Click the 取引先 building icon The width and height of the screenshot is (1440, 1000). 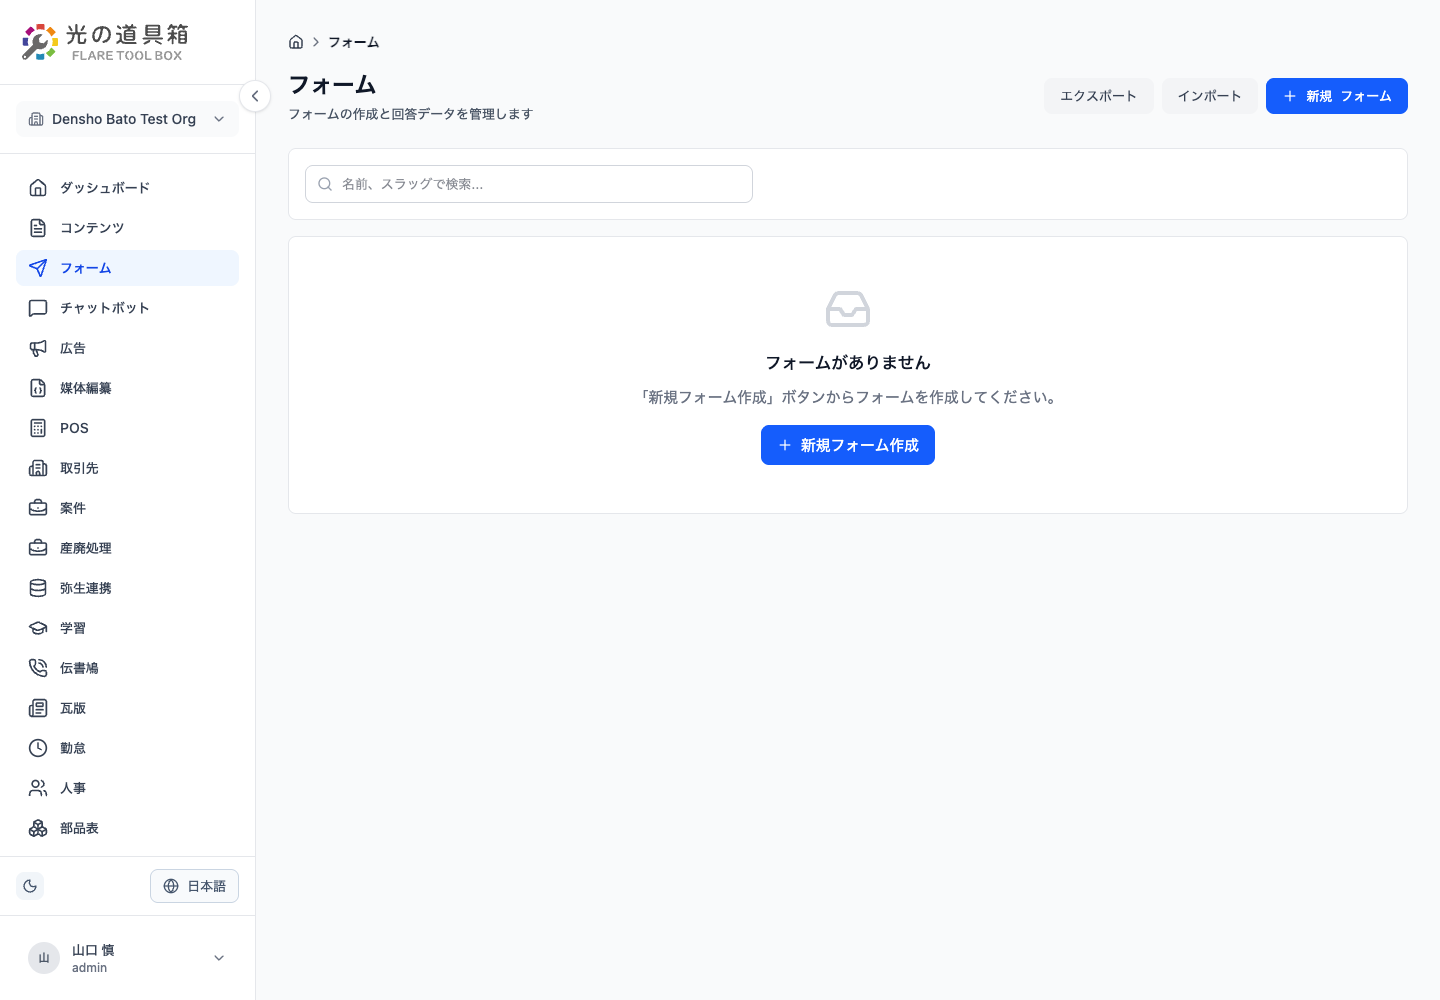(38, 468)
